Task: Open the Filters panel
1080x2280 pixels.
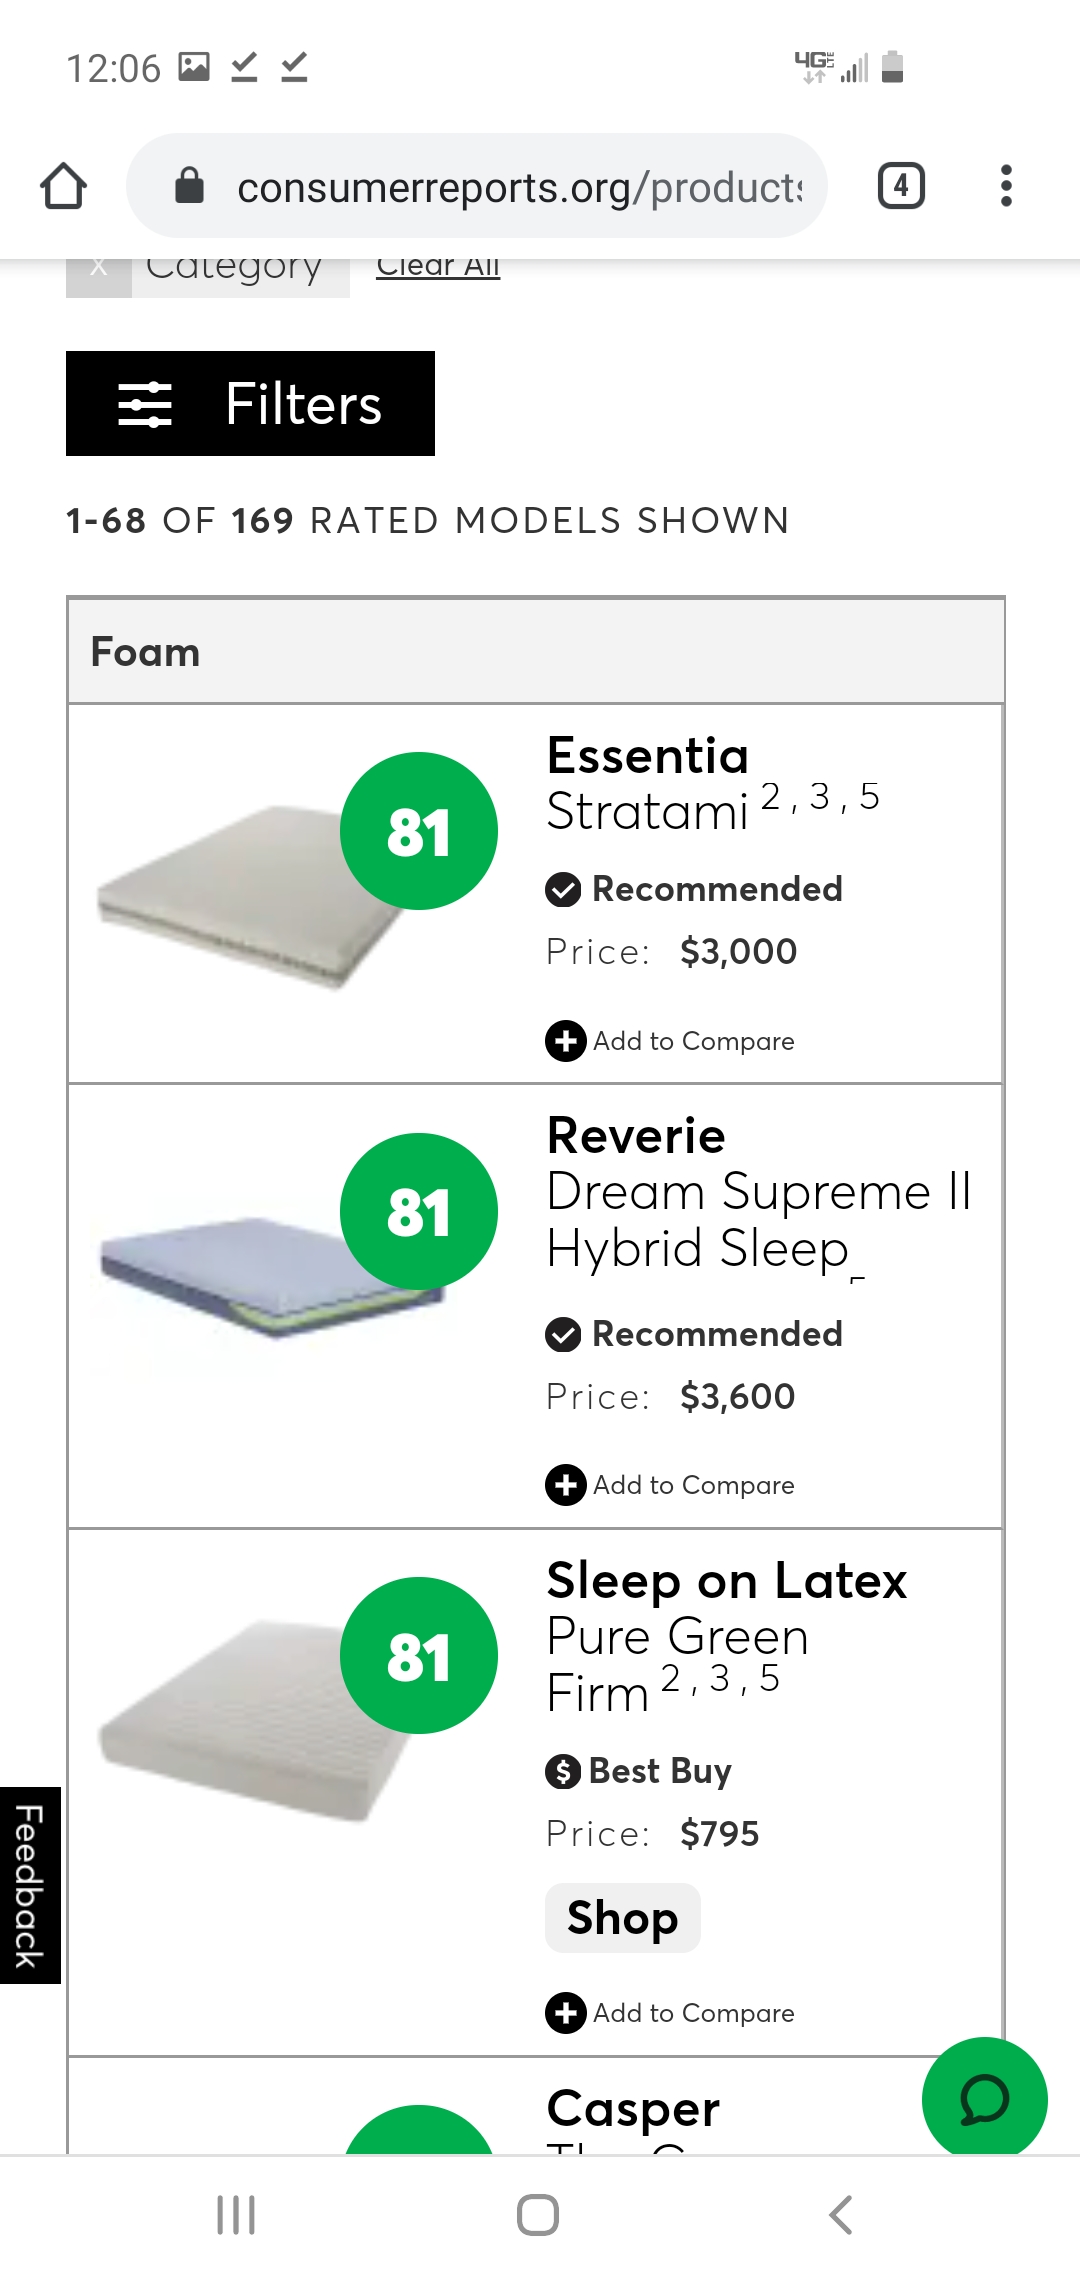Action: pos(250,404)
